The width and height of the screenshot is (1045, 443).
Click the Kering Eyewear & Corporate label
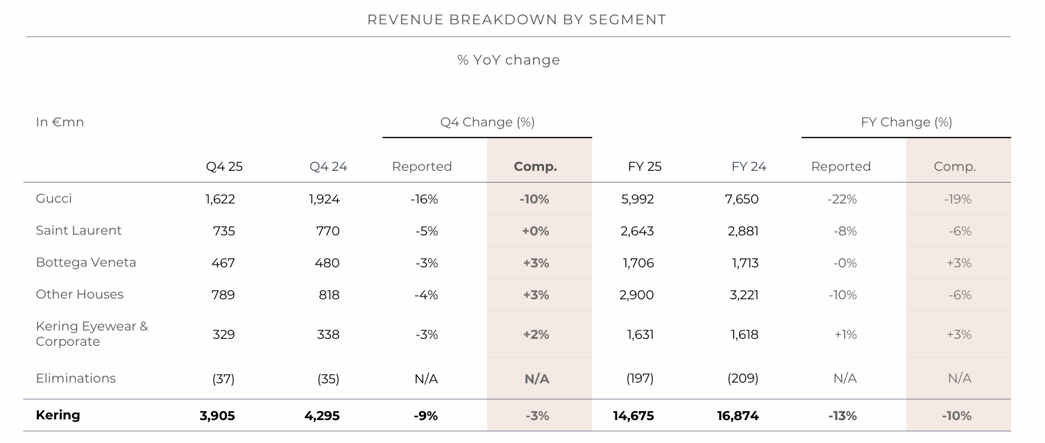coord(91,334)
